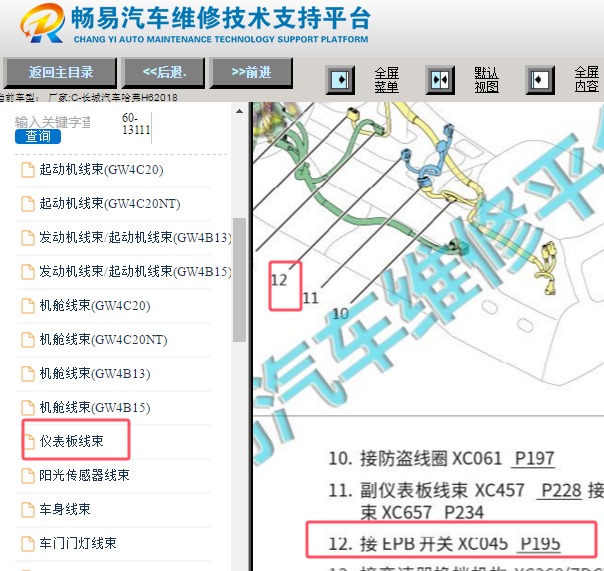Click the 全屏内容 text label
Screen dimensions: 604x571
click(587, 79)
